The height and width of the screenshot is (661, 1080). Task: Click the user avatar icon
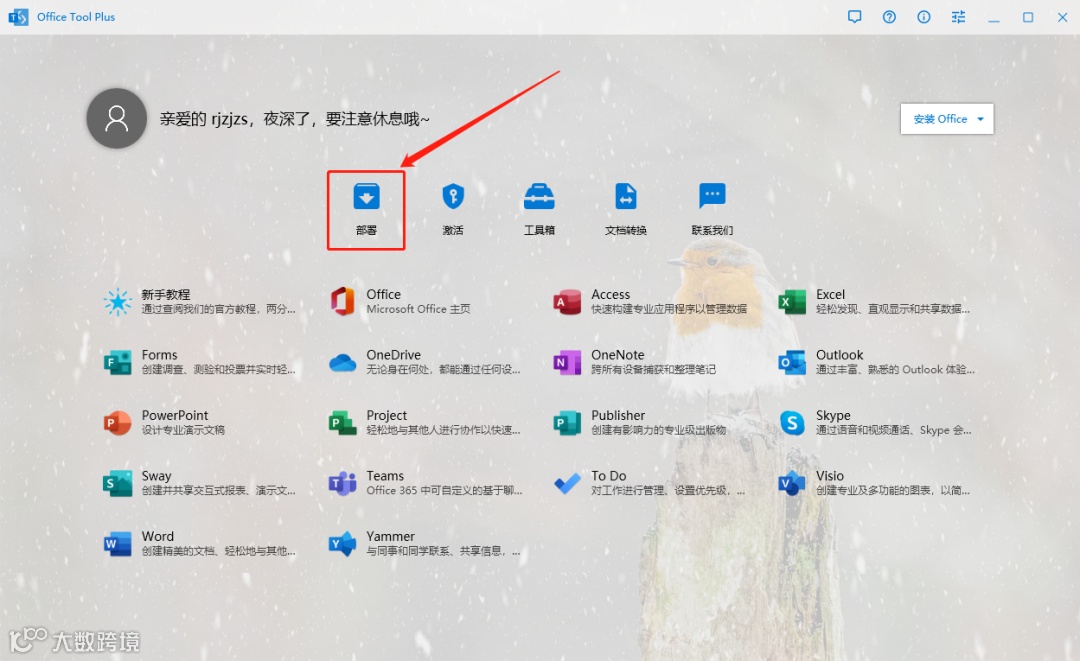click(116, 118)
